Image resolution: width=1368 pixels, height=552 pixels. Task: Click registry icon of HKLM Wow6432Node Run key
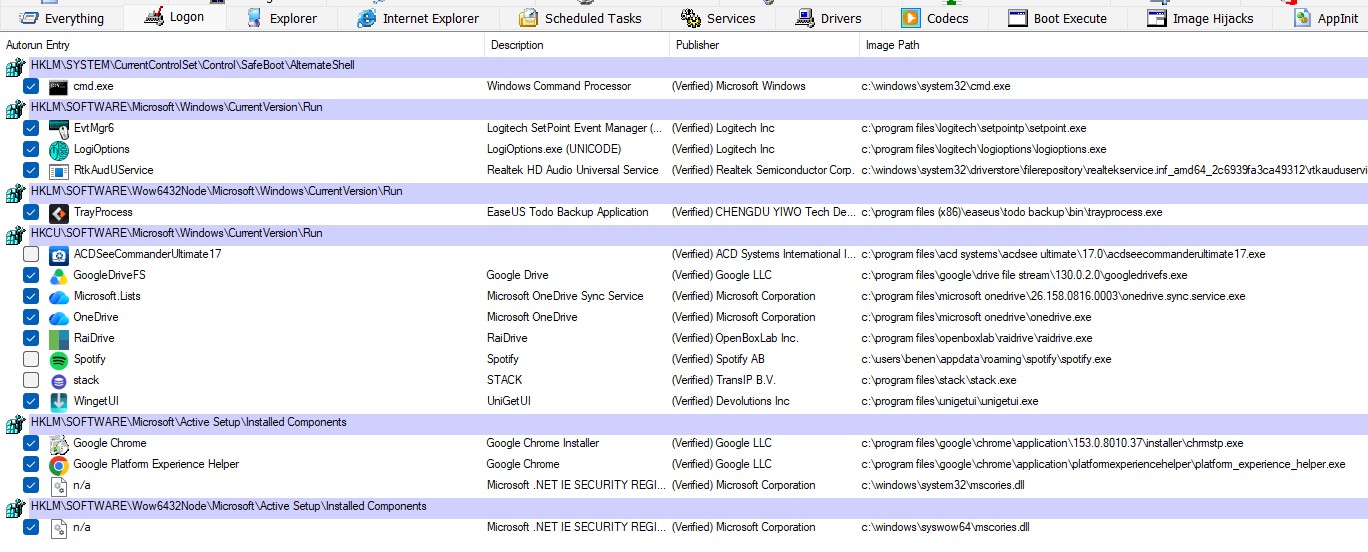[14, 192]
